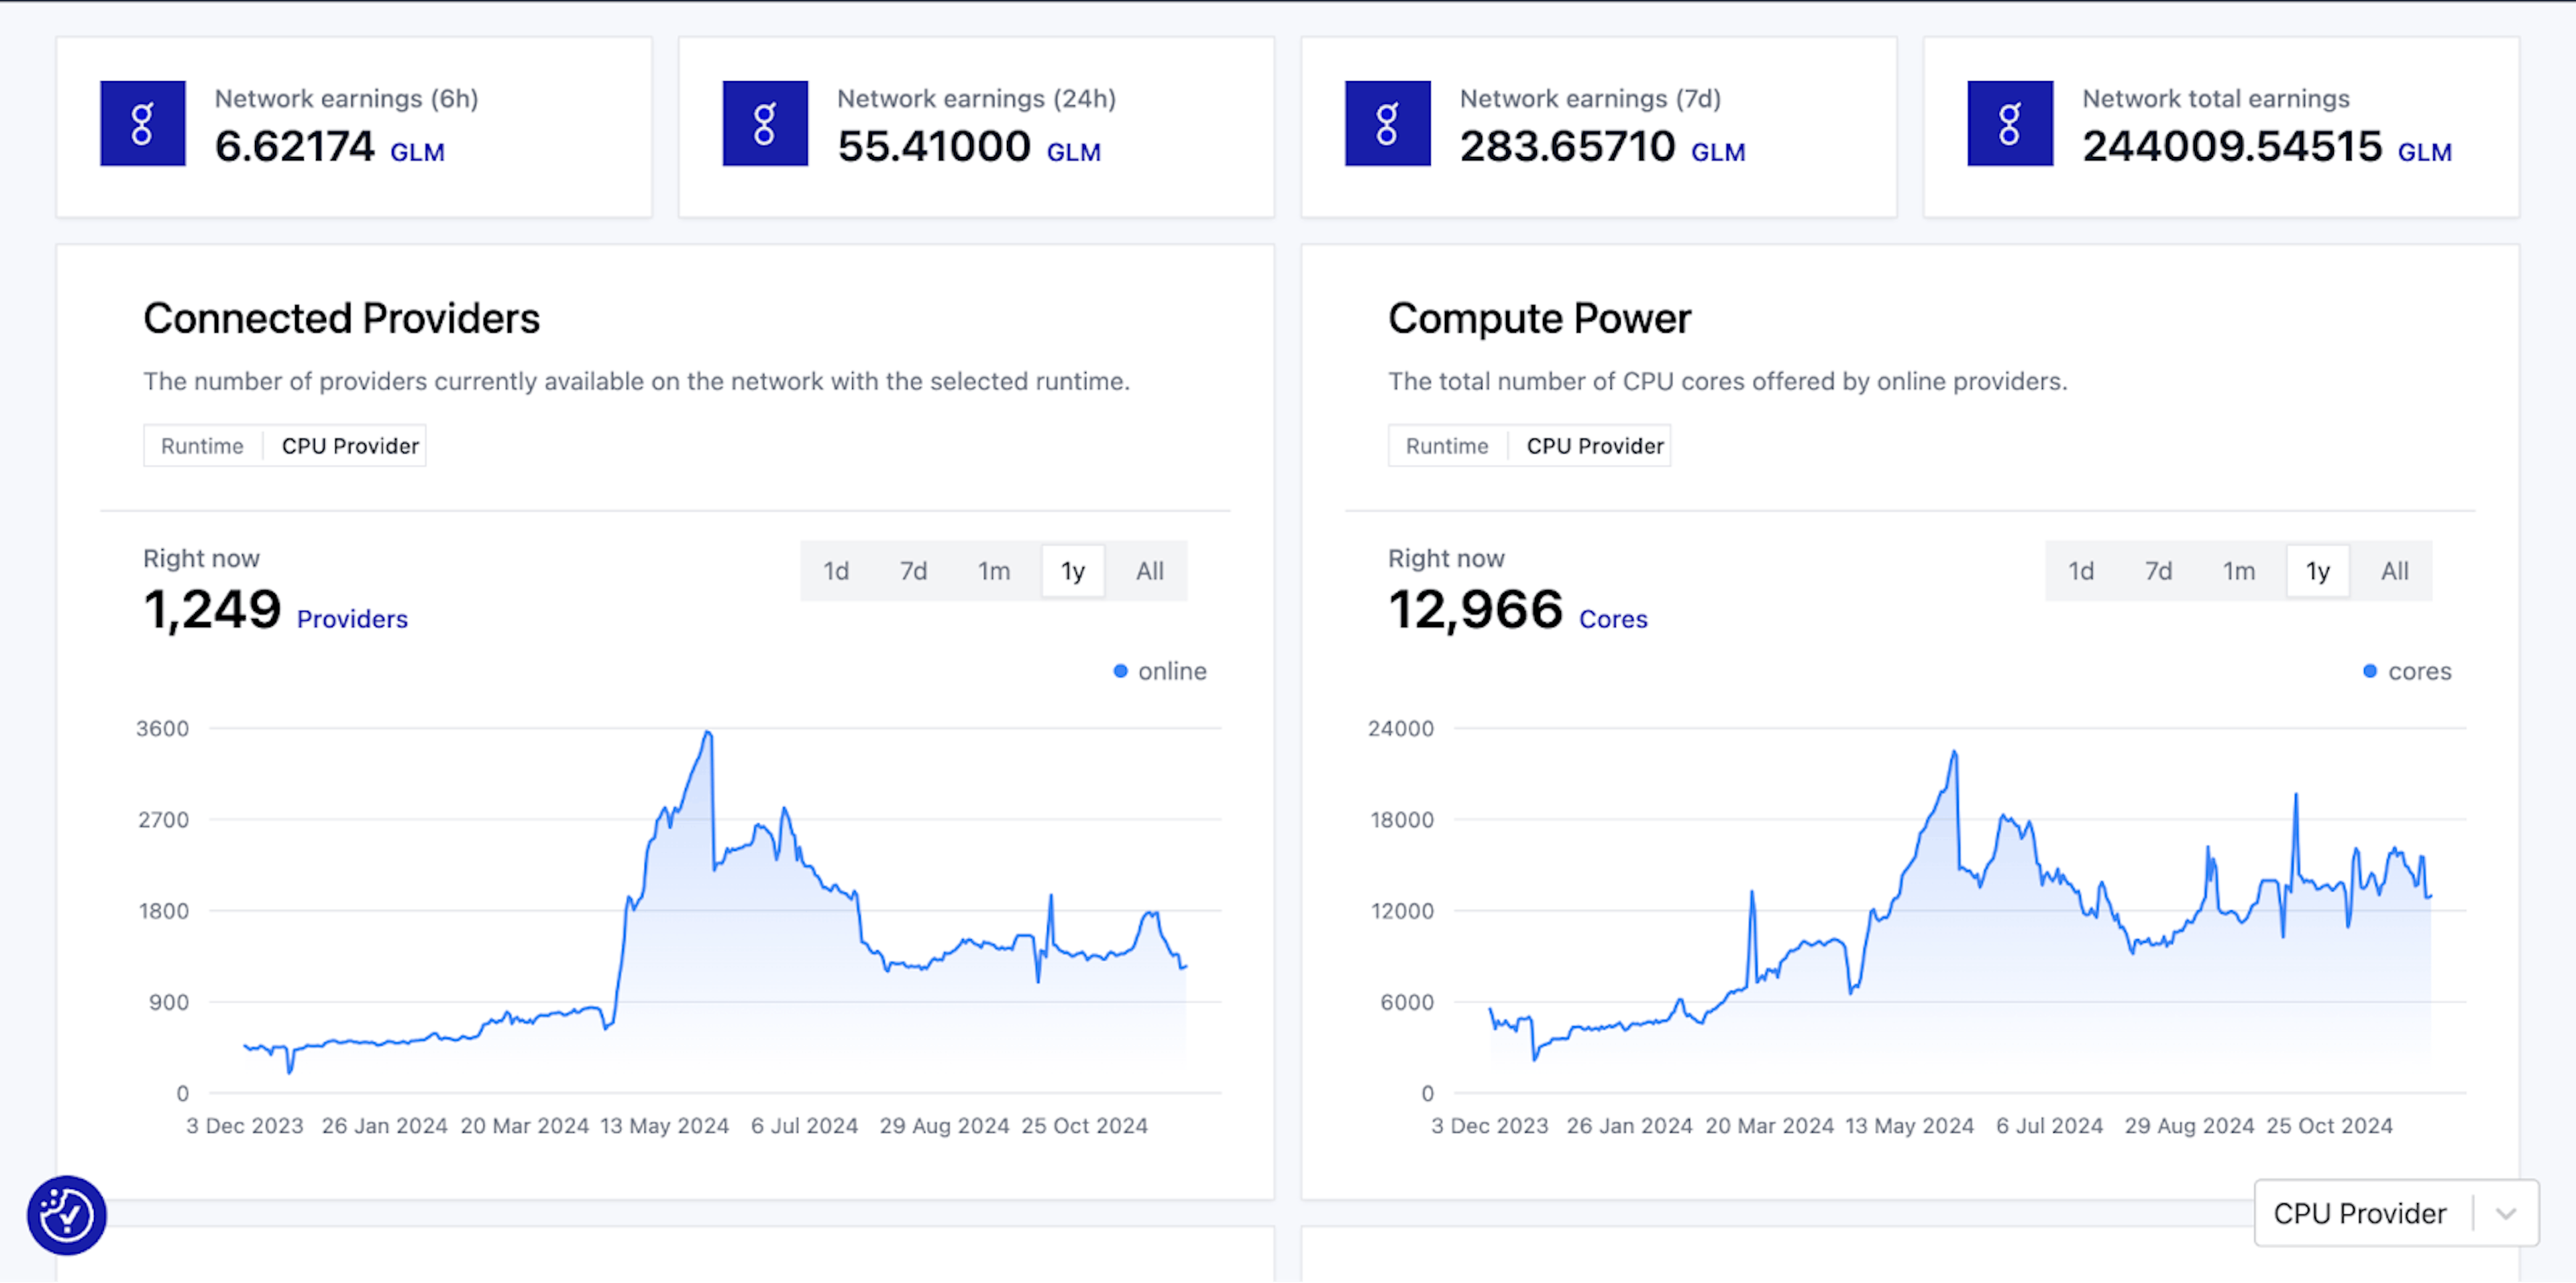Click the GLM icon beside 7d earnings
Screen dimensions: 2576x1283
pyautogui.click(x=1387, y=123)
